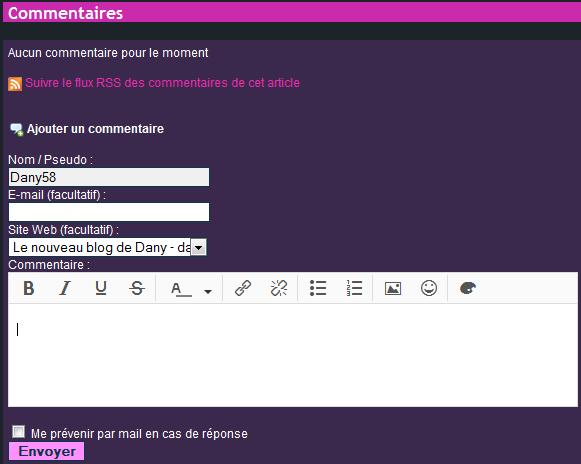Image resolution: width=581 pixels, height=464 pixels.
Task: Focus the E-mail (facultatif) field
Action: [x=109, y=212]
